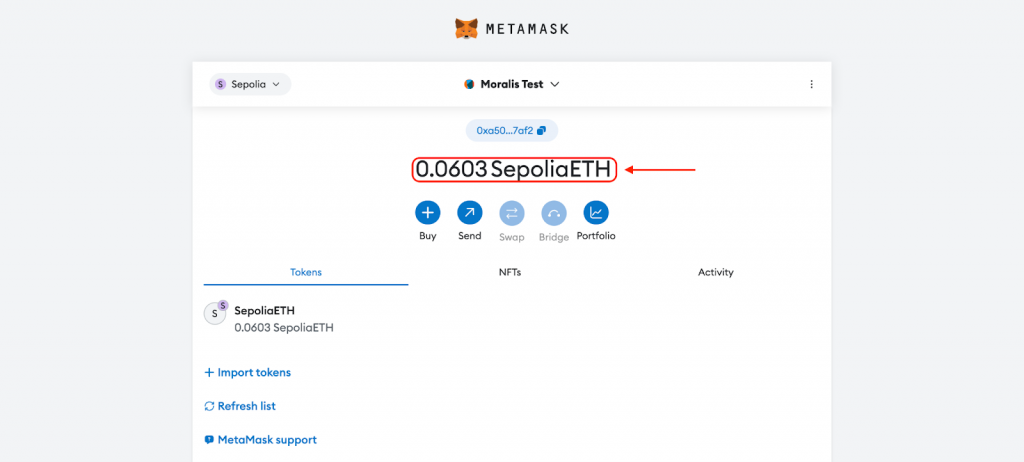Image resolution: width=1024 pixels, height=462 pixels.
Task: Switch to the Activity tab
Action: point(716,272)
